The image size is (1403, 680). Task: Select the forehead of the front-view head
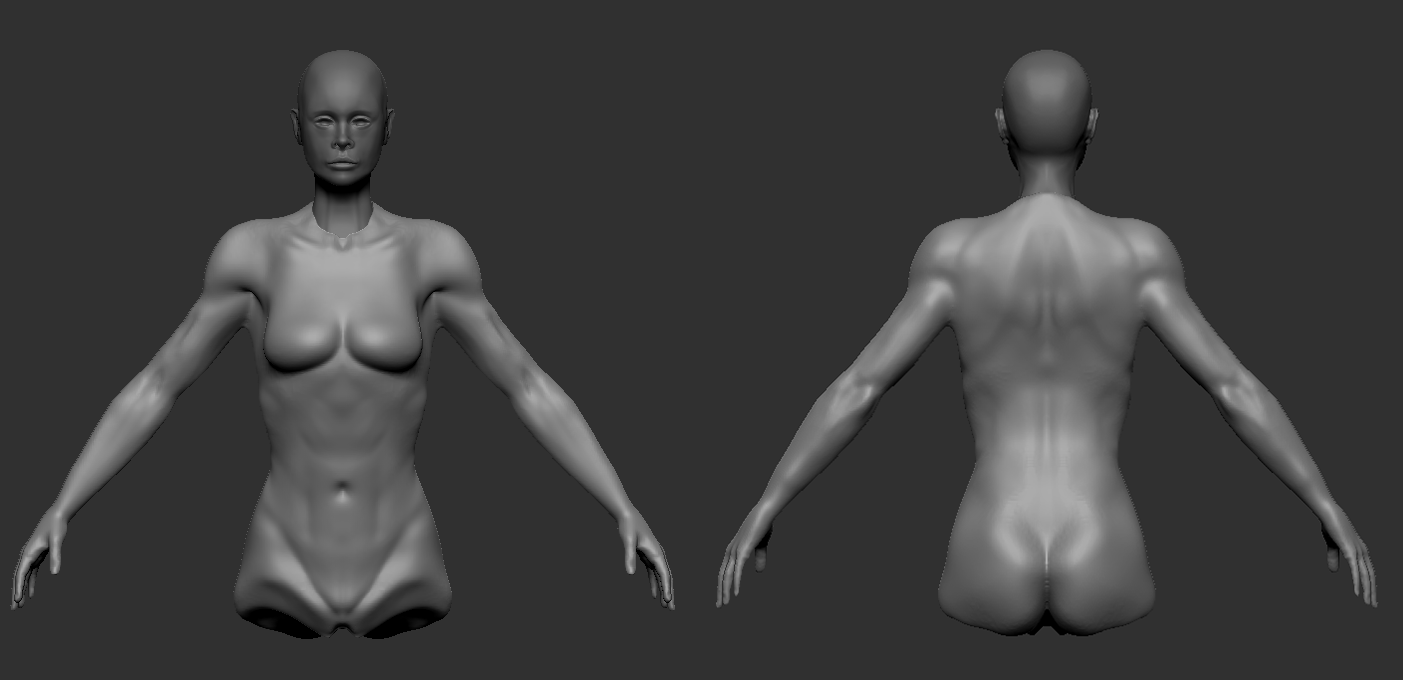point(343,88)
